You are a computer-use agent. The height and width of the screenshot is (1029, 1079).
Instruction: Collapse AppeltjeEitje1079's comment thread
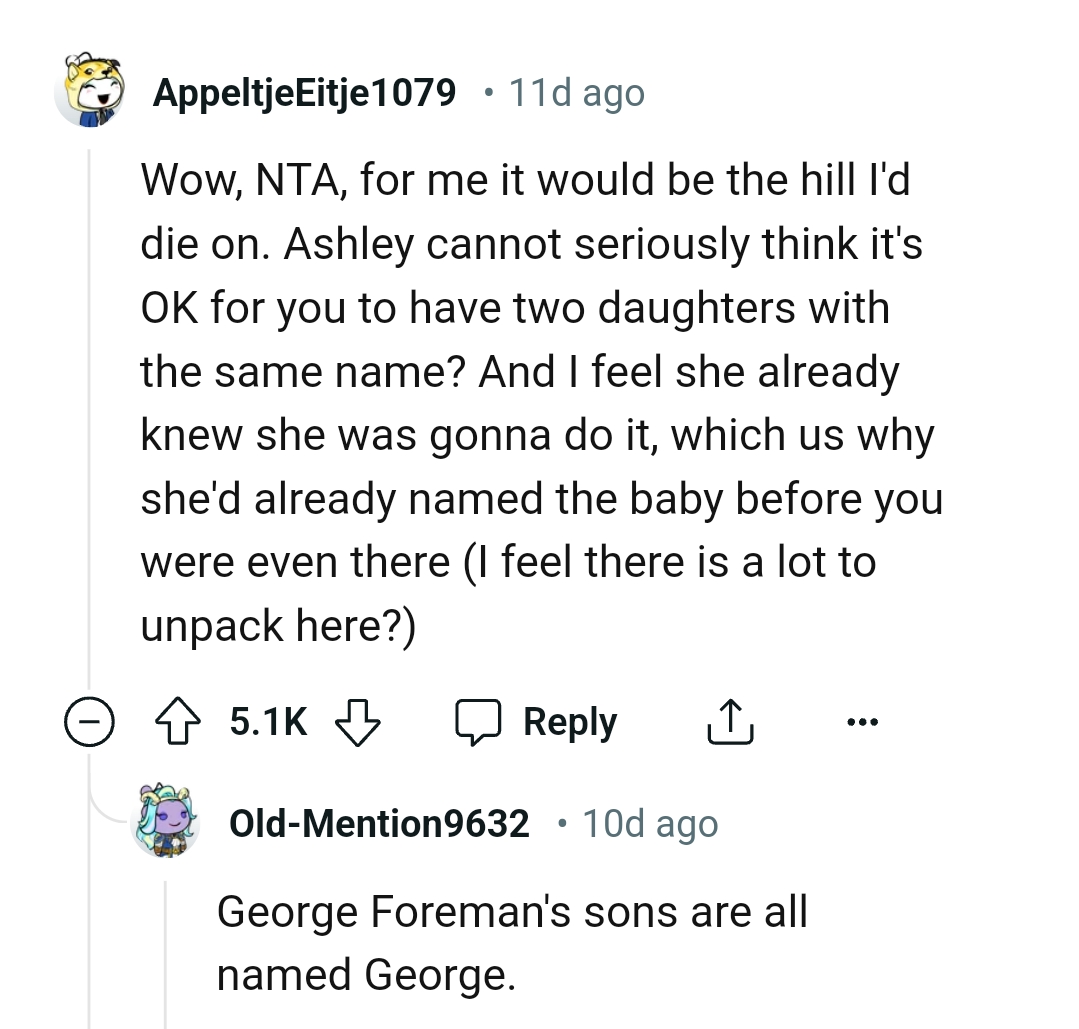[x=89, y=720]
